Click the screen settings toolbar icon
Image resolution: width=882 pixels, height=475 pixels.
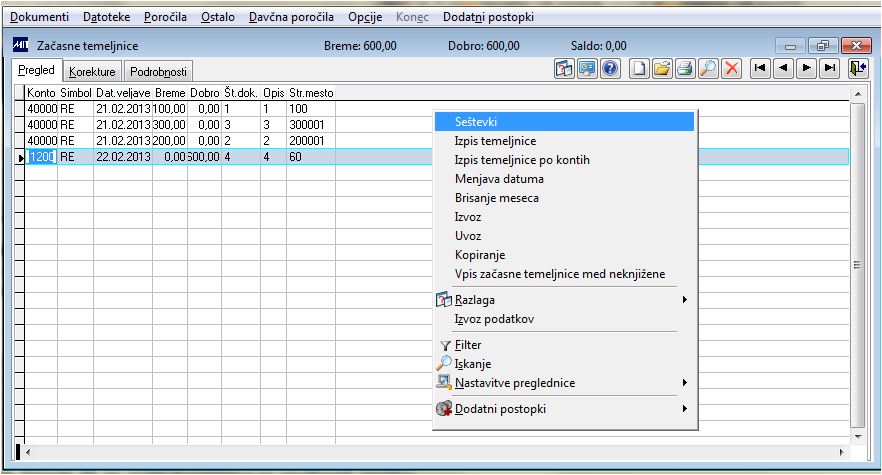(587, 69)
